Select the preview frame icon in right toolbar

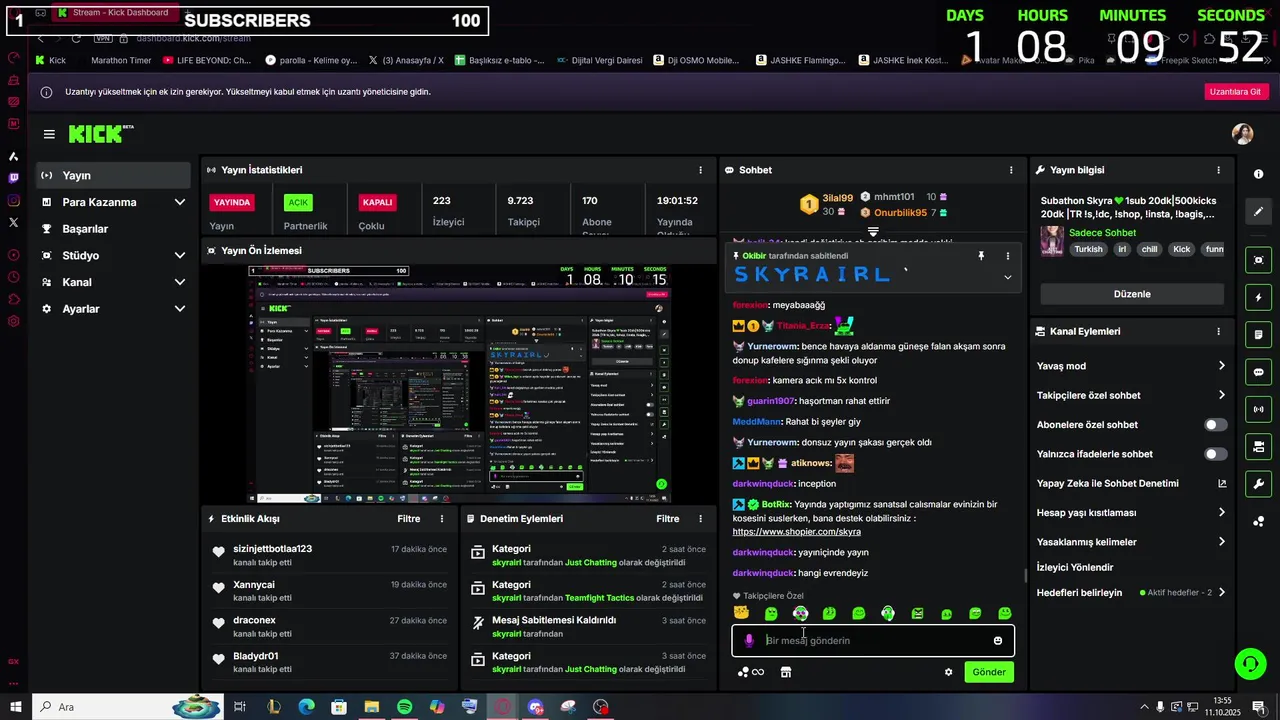coord(1258,260)
